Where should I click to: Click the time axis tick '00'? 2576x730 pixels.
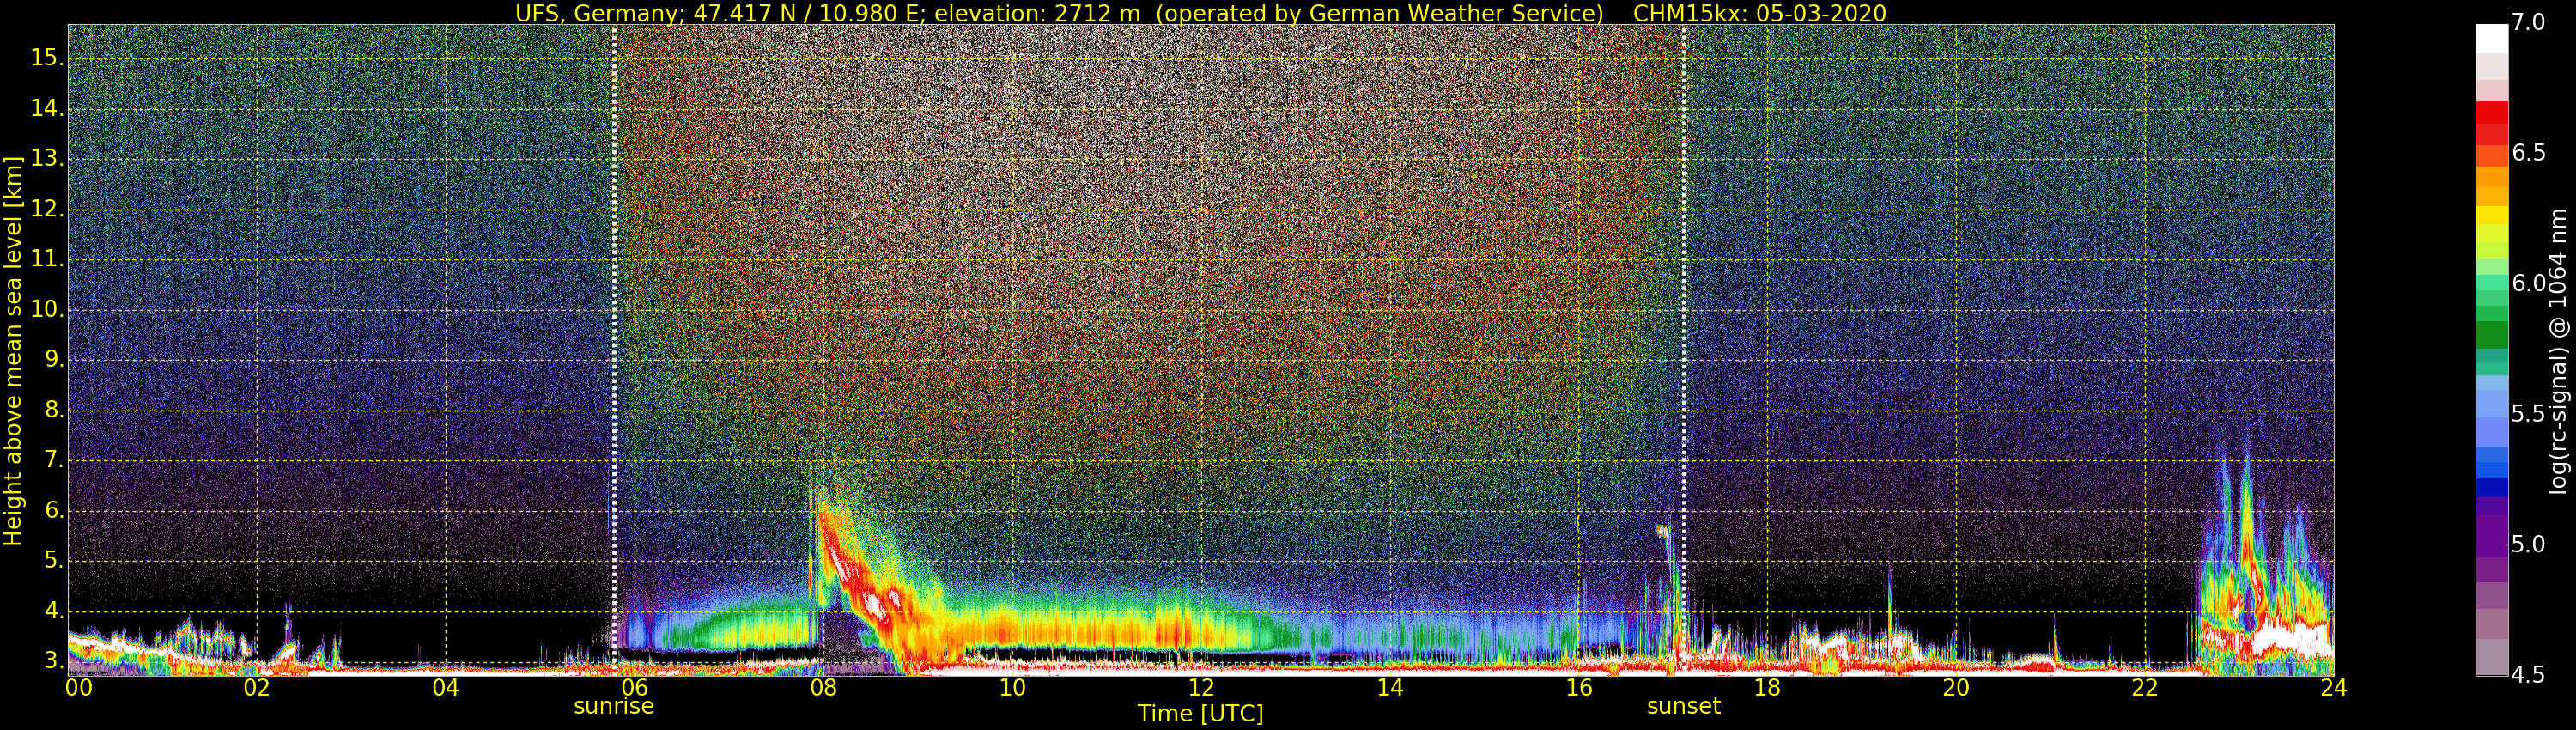tap(78, 688)
